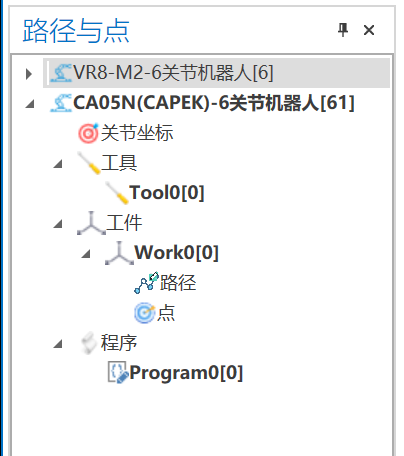404x456 pixels.
Task: Click the blue target icon beside 点
Action: [x=145, y=313]
